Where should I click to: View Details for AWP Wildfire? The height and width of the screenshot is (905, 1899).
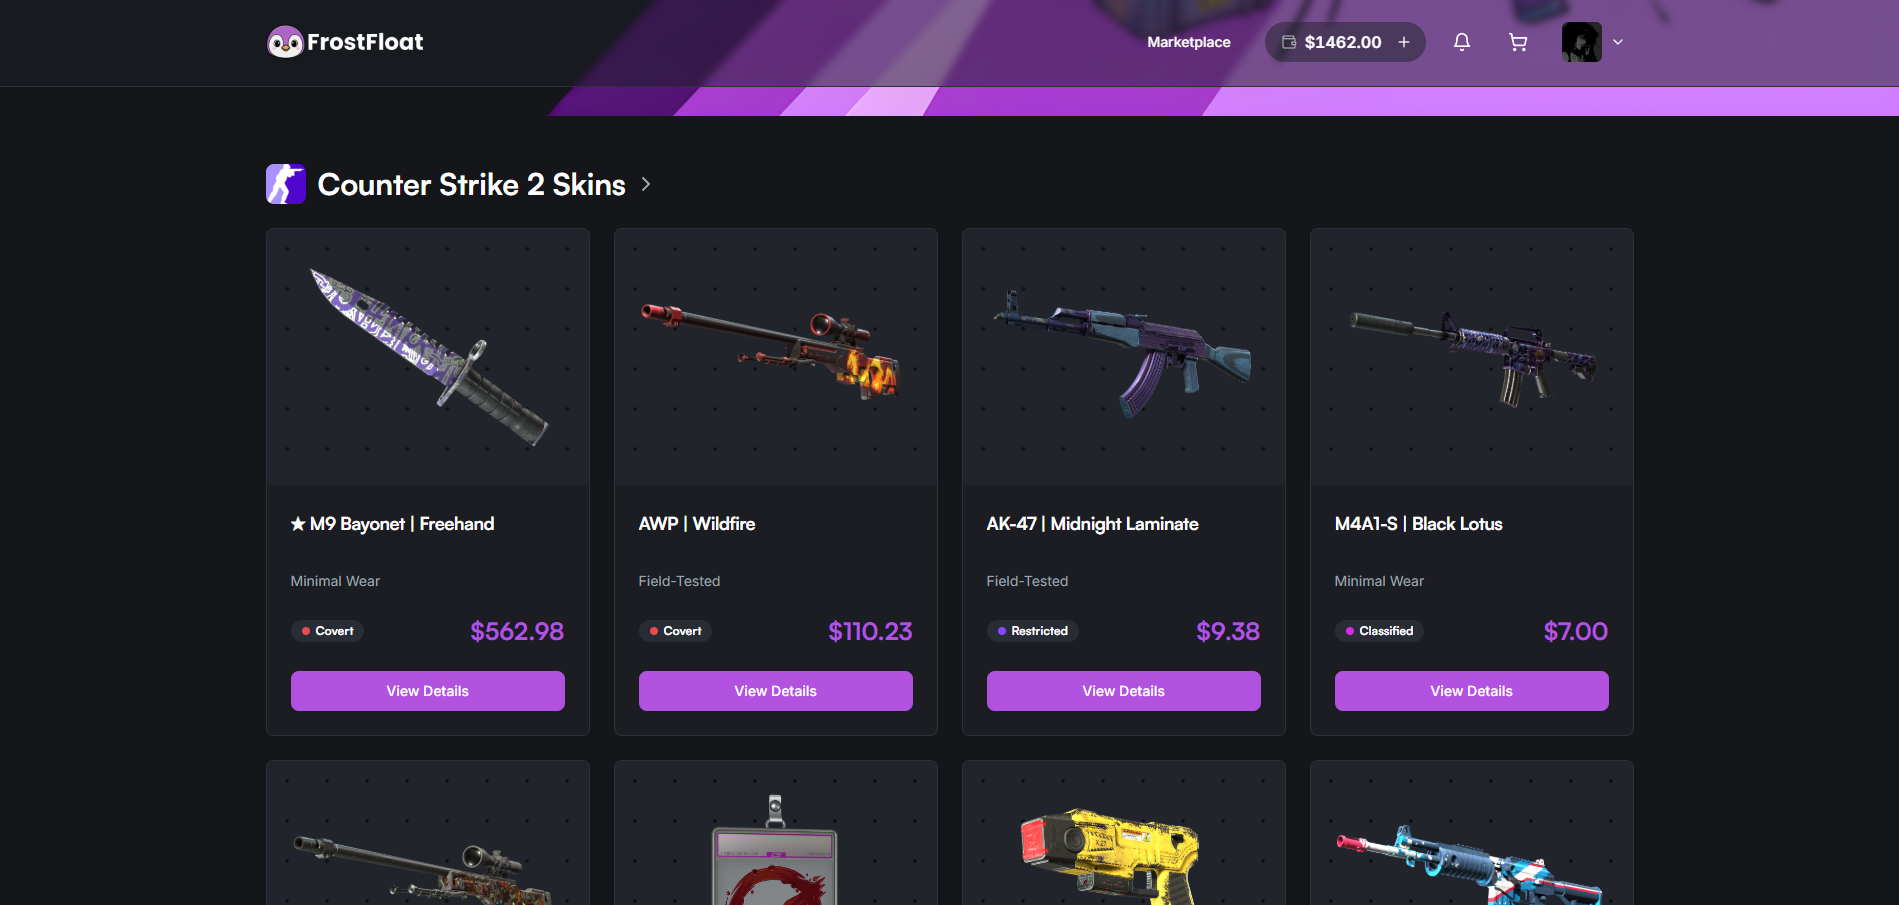coord(776,691)
